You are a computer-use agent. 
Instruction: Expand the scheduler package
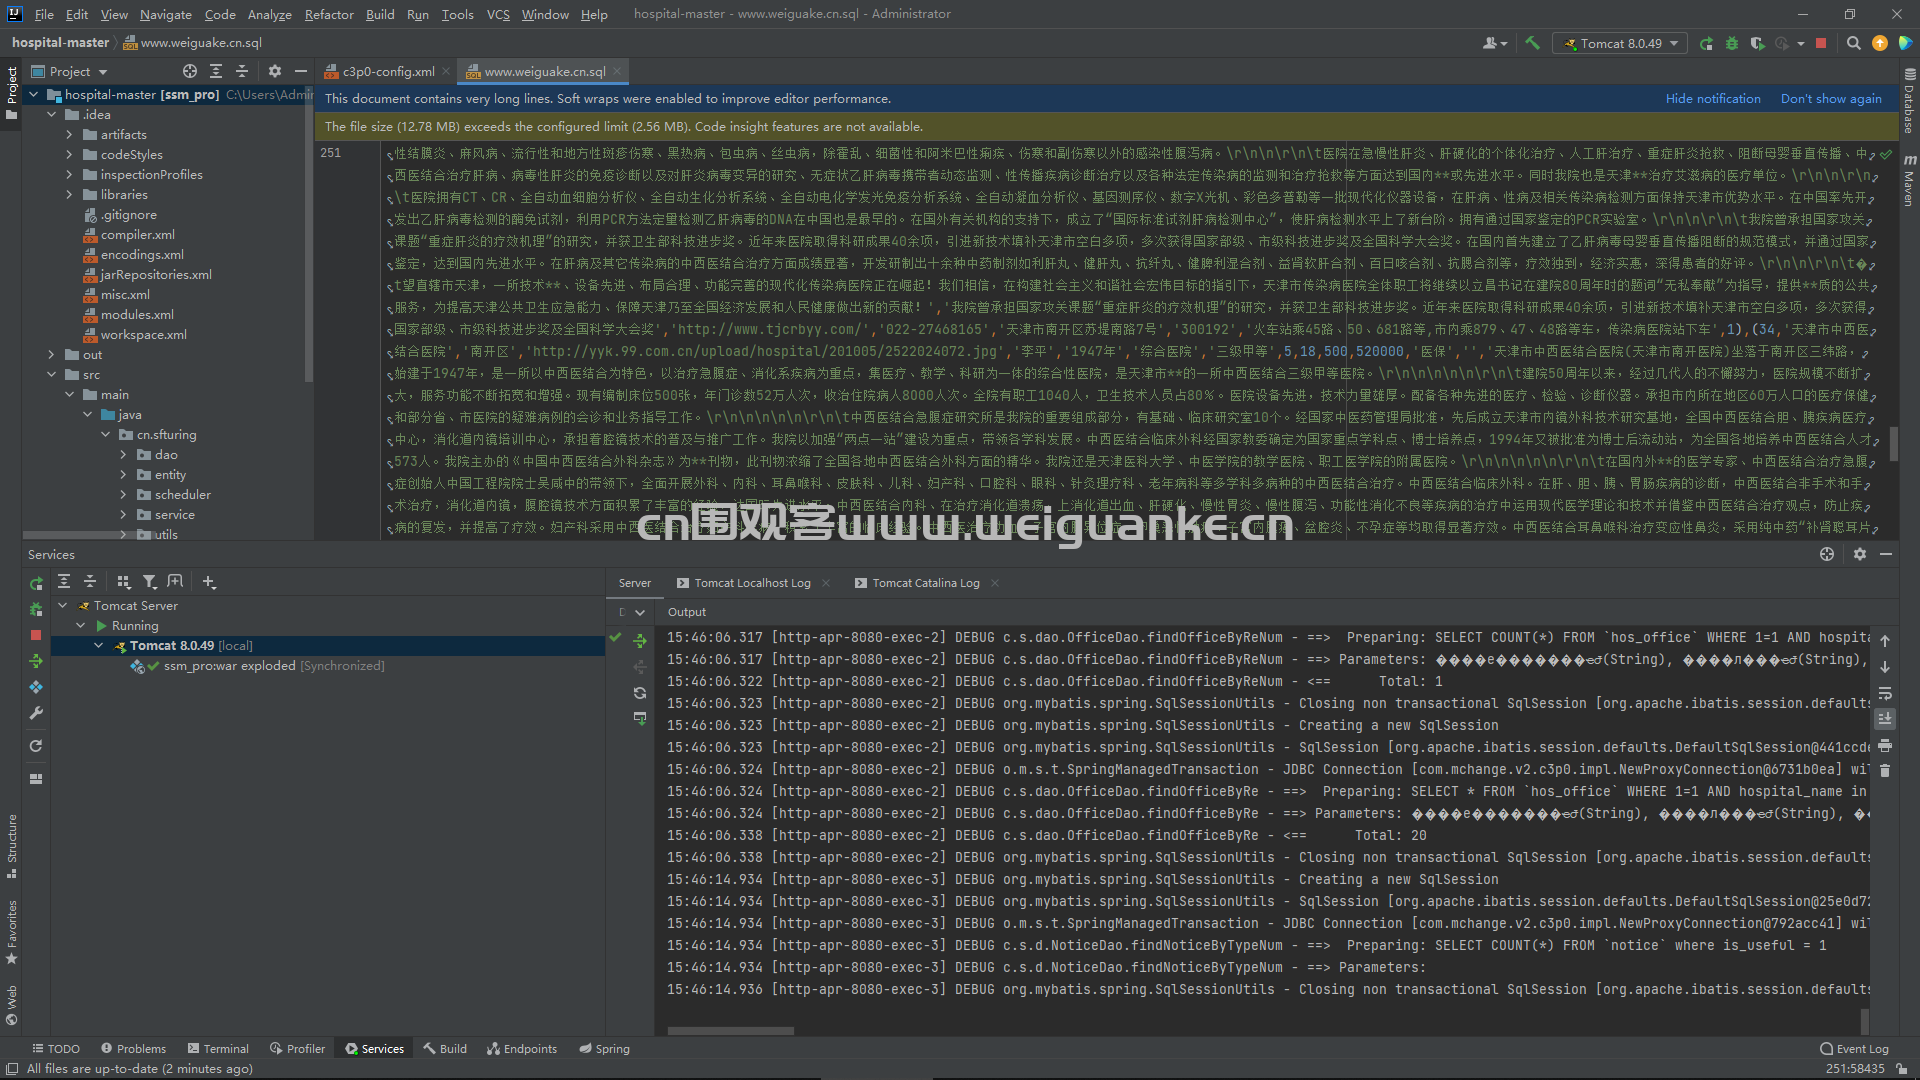point(123,494)
